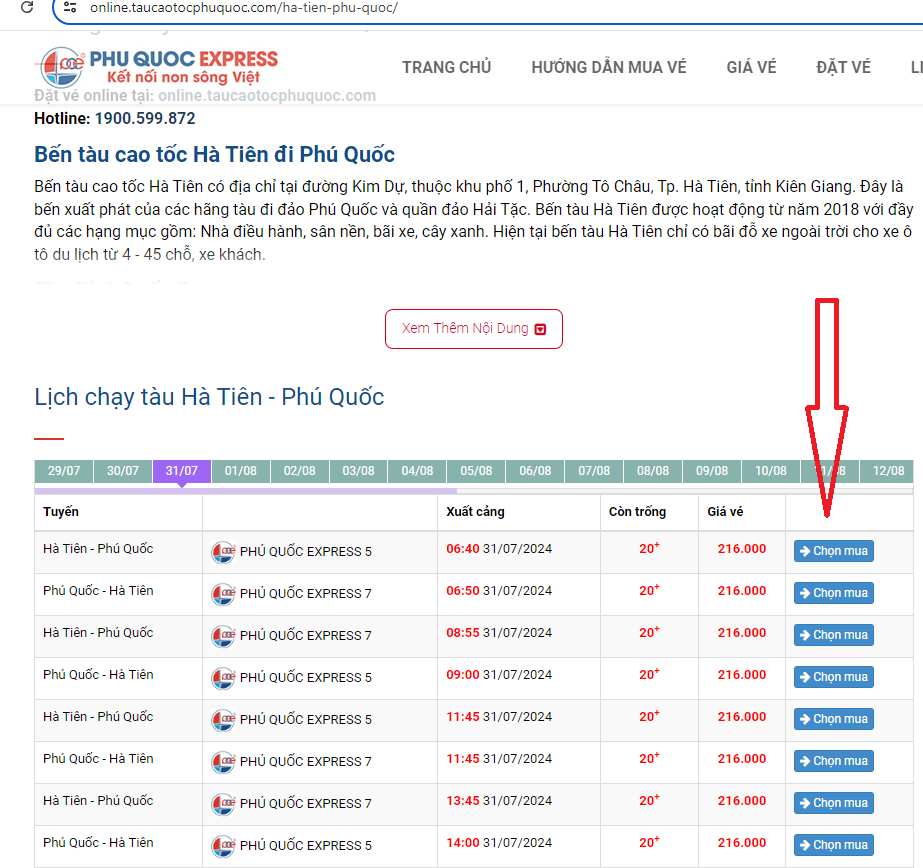The height and width of the screenshot is (868, 923).
Task: Go to GIÁ VÉ page
Action: pos(751,67)
